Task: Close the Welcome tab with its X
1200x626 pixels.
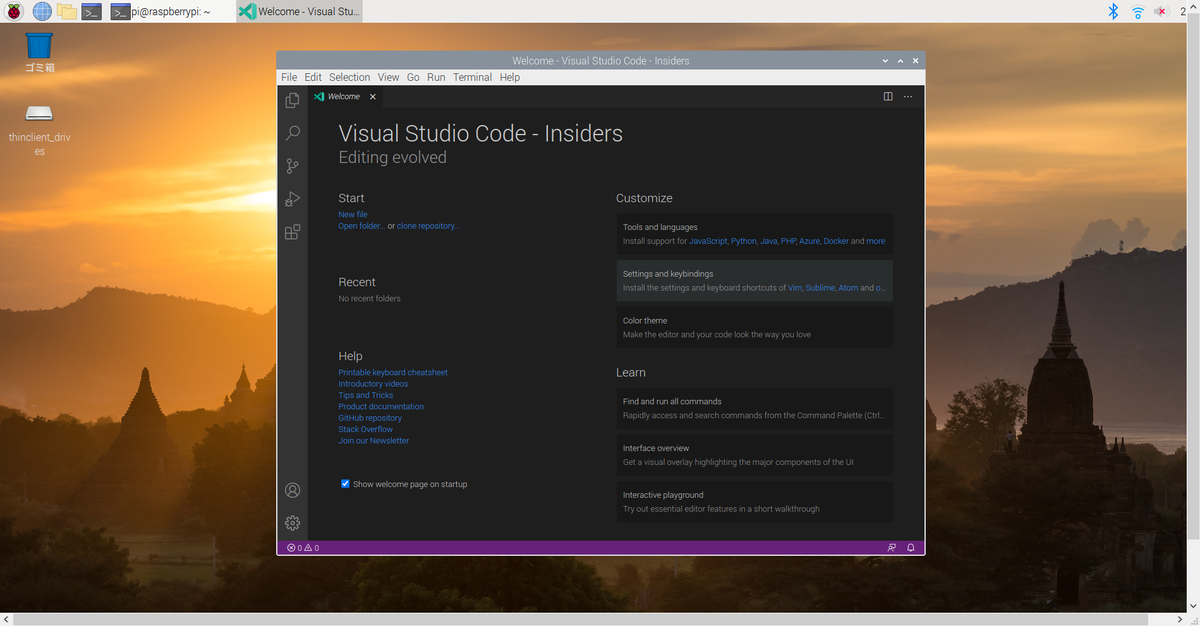Action: pos(373,97)
